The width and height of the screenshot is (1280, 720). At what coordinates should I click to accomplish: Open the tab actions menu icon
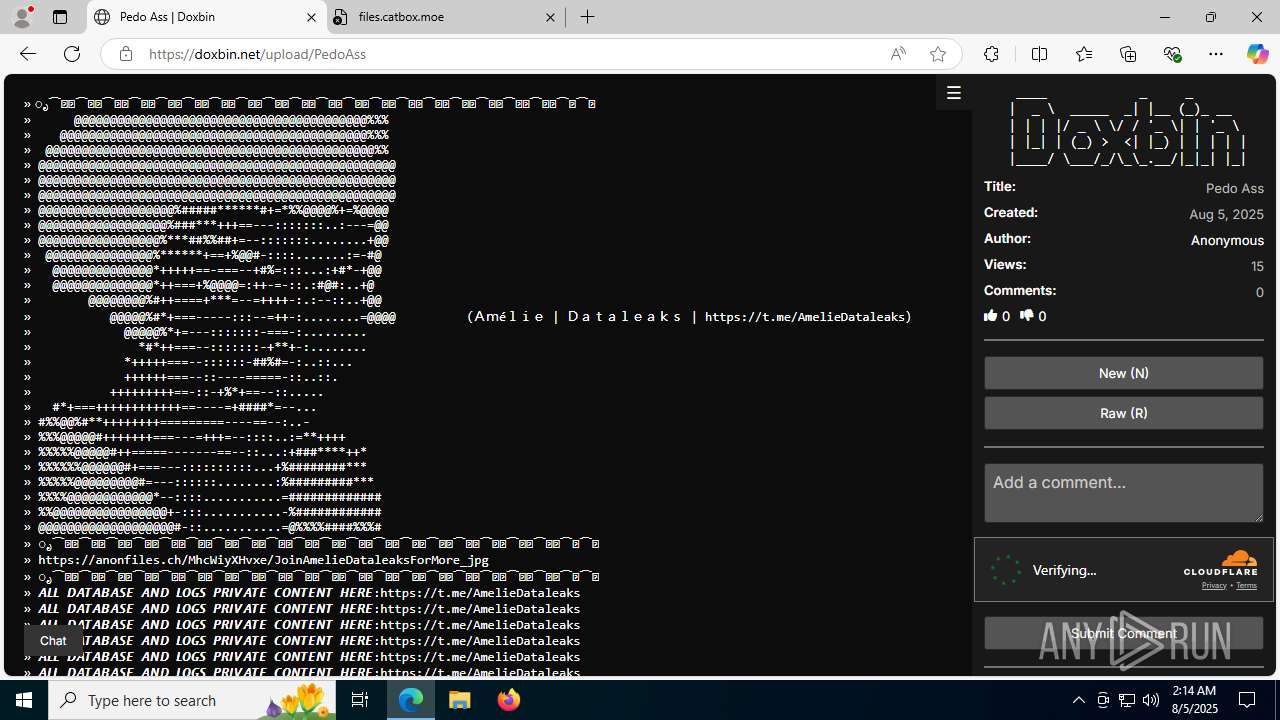click(60, 17)
